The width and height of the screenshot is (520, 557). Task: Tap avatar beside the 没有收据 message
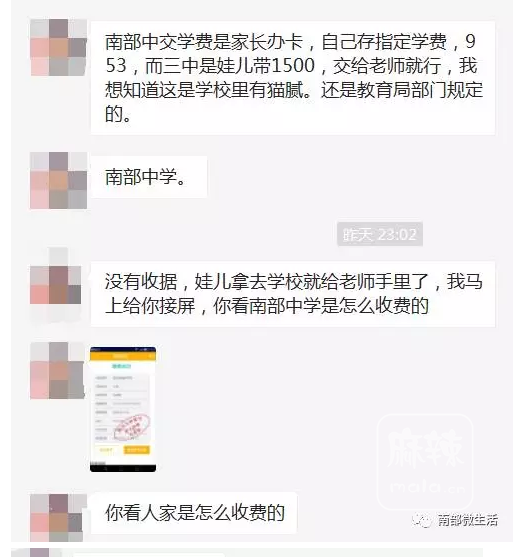pos(56,285)
